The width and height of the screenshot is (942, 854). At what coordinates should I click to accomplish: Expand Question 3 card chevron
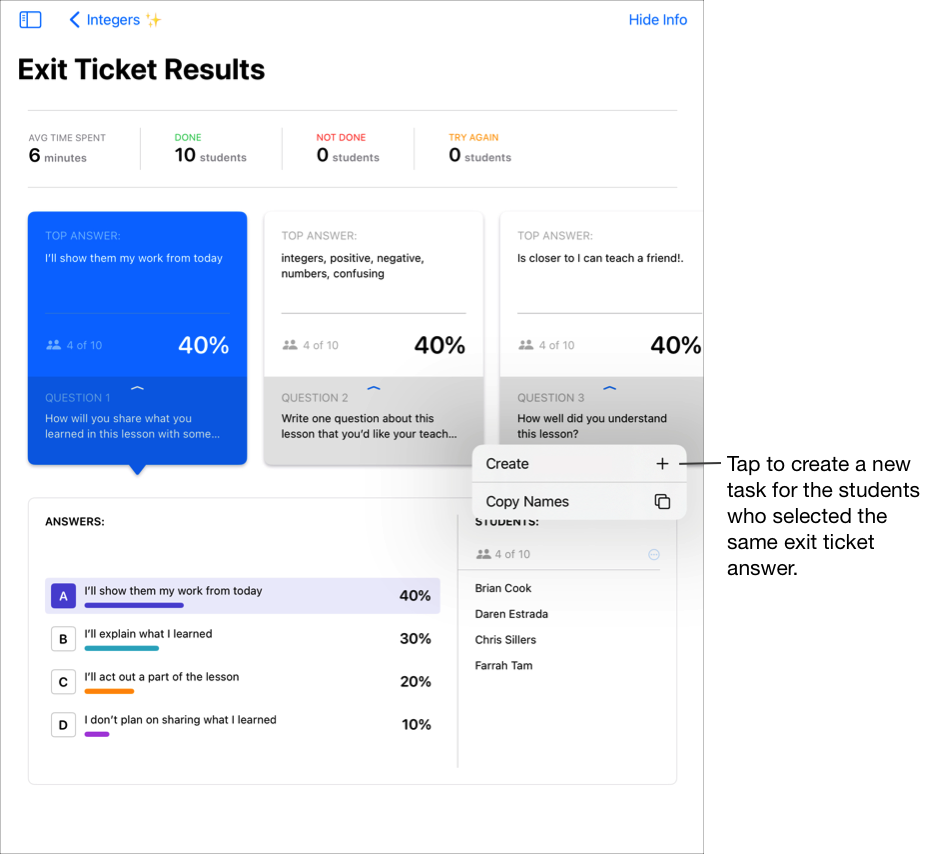610,388
